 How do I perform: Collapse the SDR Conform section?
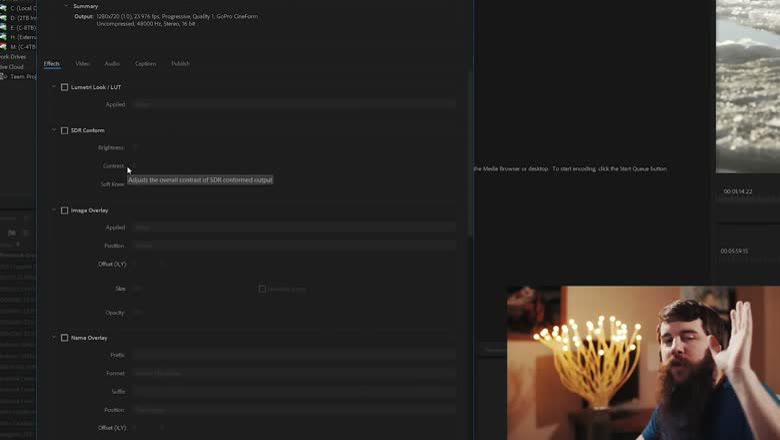(54, 130)
